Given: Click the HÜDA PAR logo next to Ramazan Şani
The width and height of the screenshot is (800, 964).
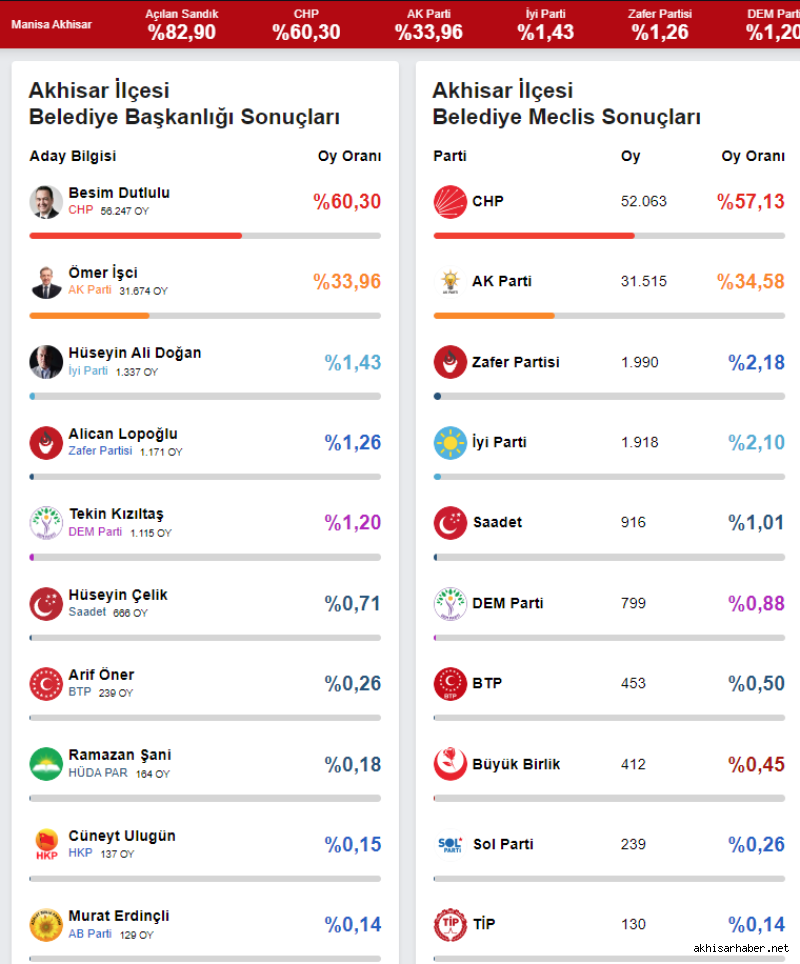Looking at the screenshot, I should [x=46, y=764].
